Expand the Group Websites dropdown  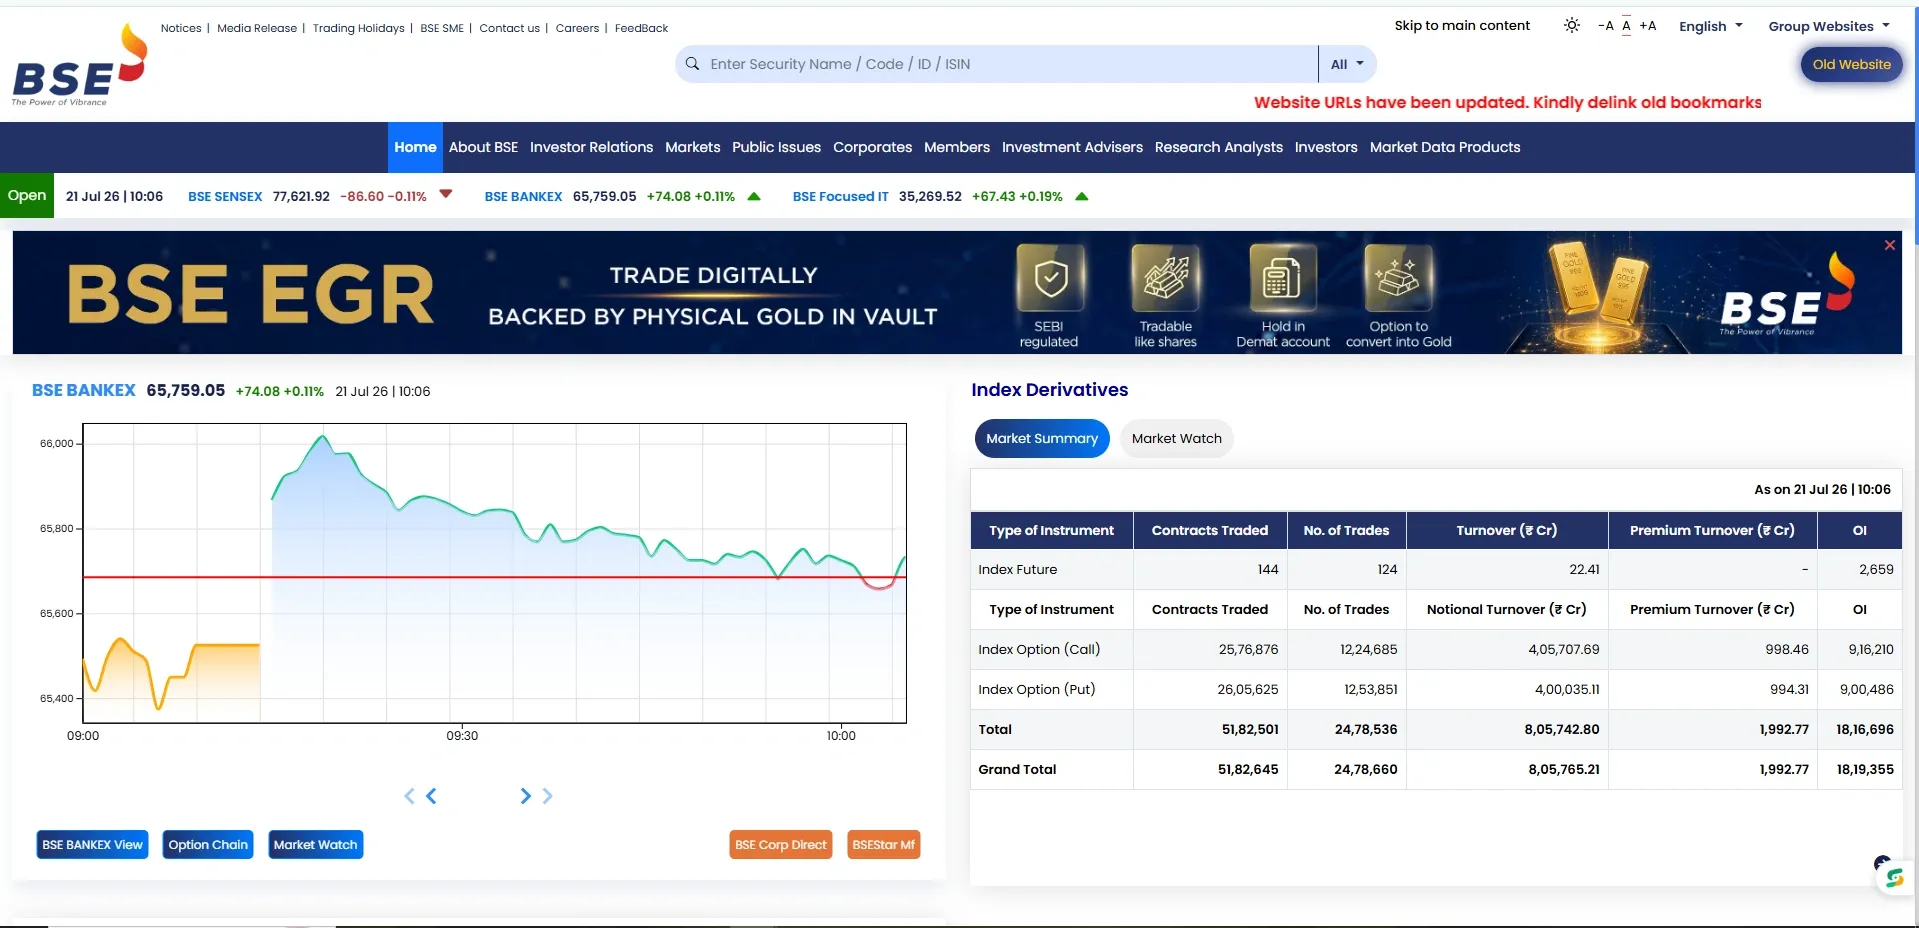[1829, 26]
